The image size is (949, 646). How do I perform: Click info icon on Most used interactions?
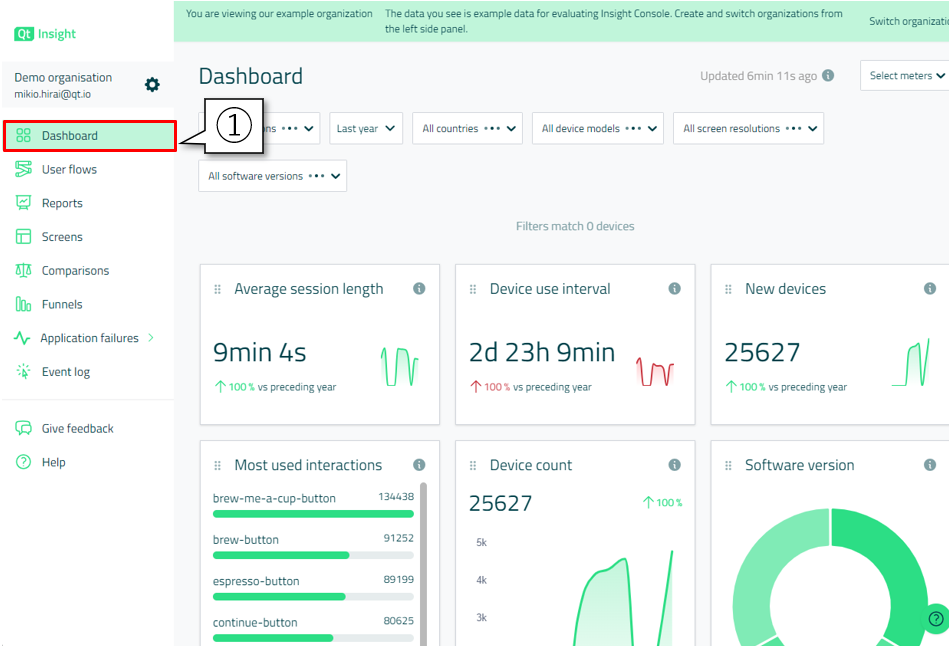pyautogui.click(x=419, y=465)
